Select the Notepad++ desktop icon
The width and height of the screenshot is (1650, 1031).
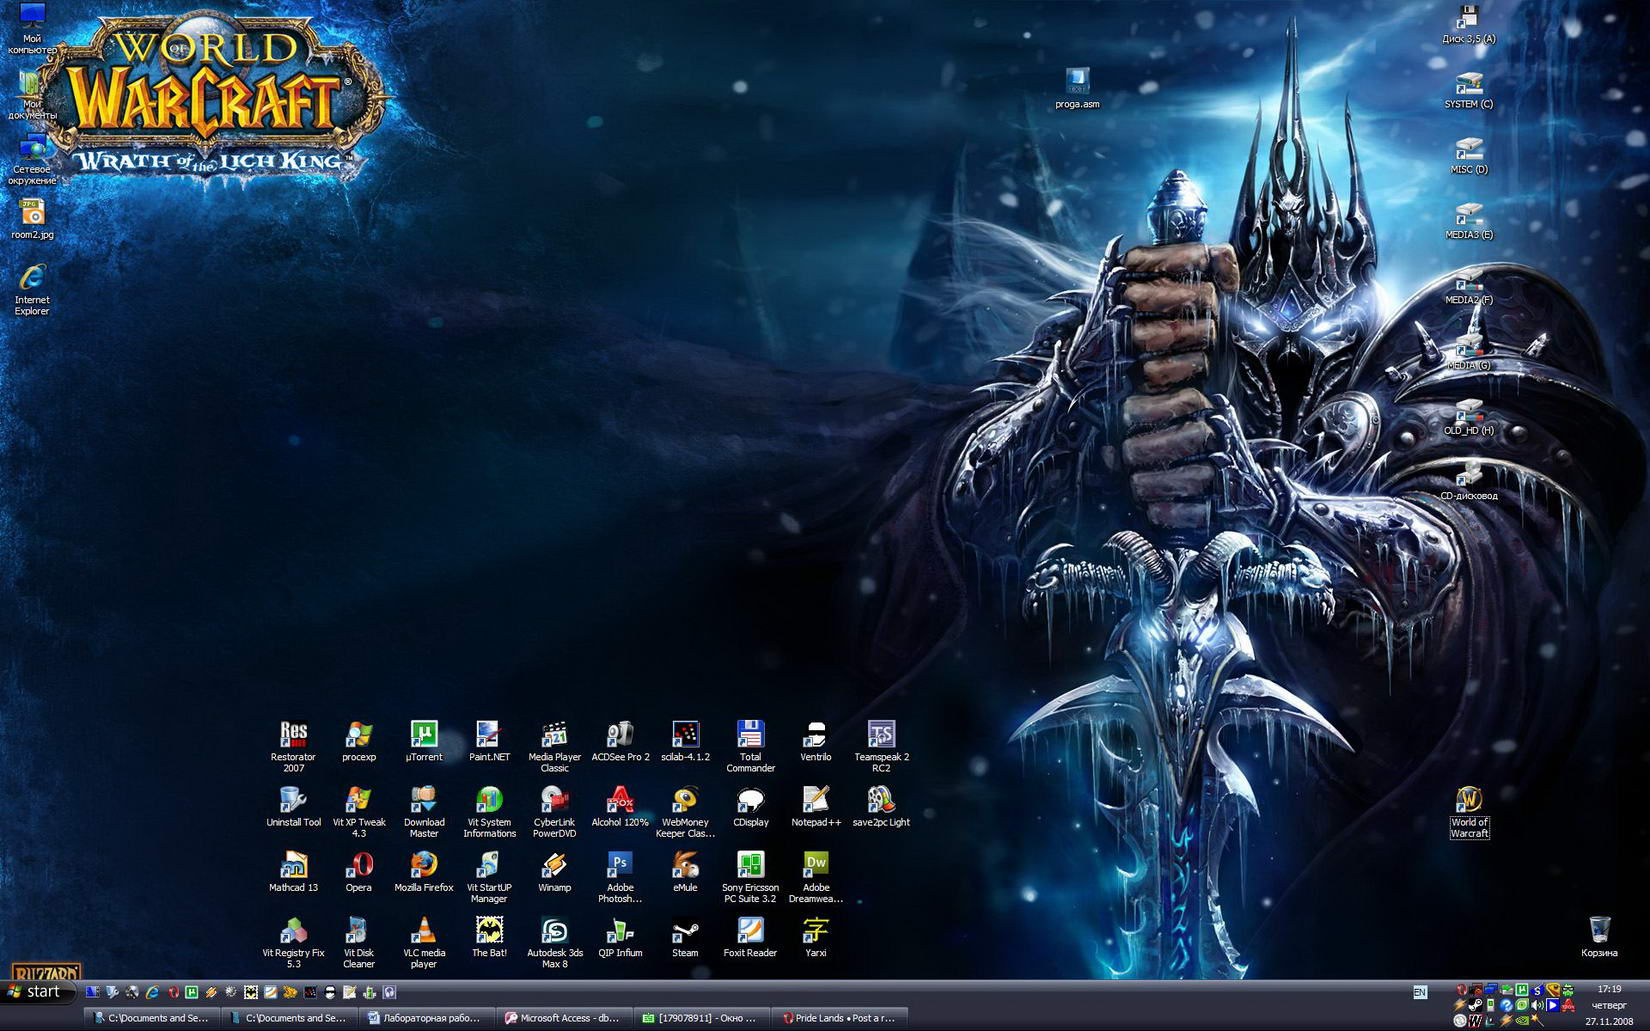pyautogui.click(x=816, y=801)
